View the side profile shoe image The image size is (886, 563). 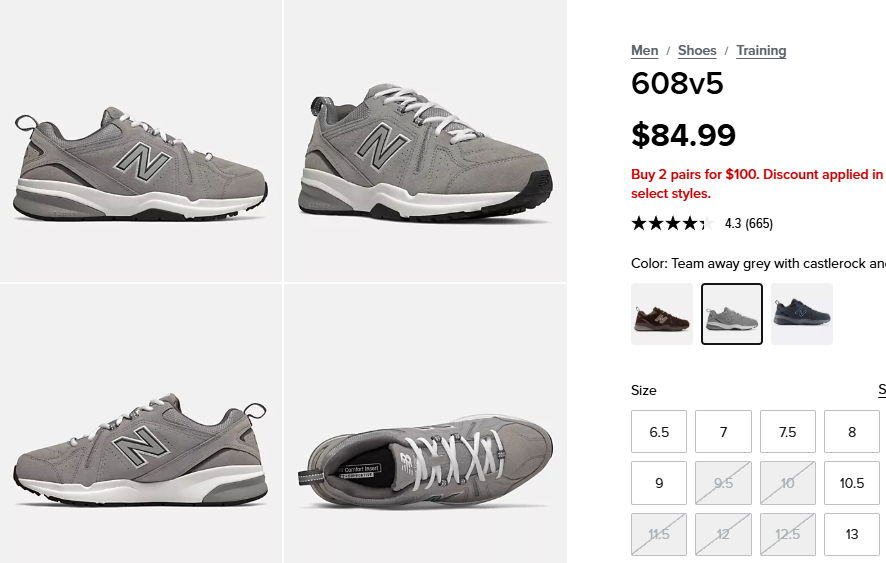coord(141,141)
